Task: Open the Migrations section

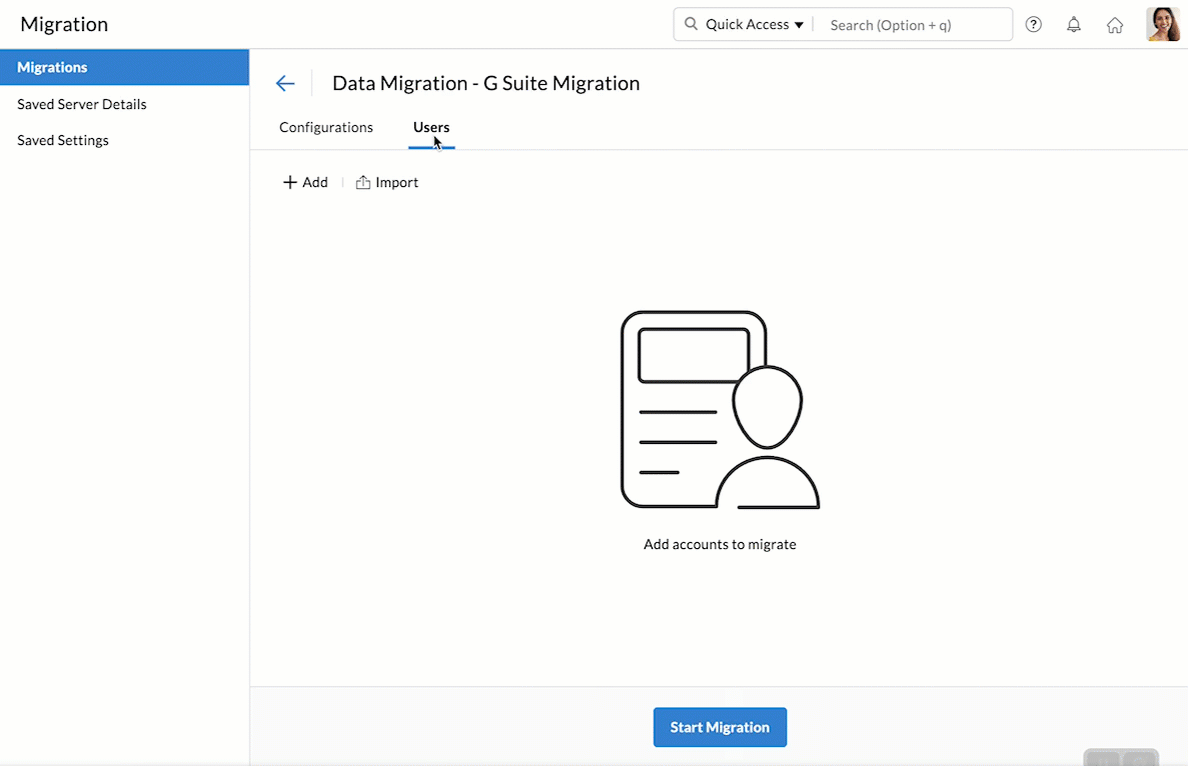Action: (x=50, y=67)
